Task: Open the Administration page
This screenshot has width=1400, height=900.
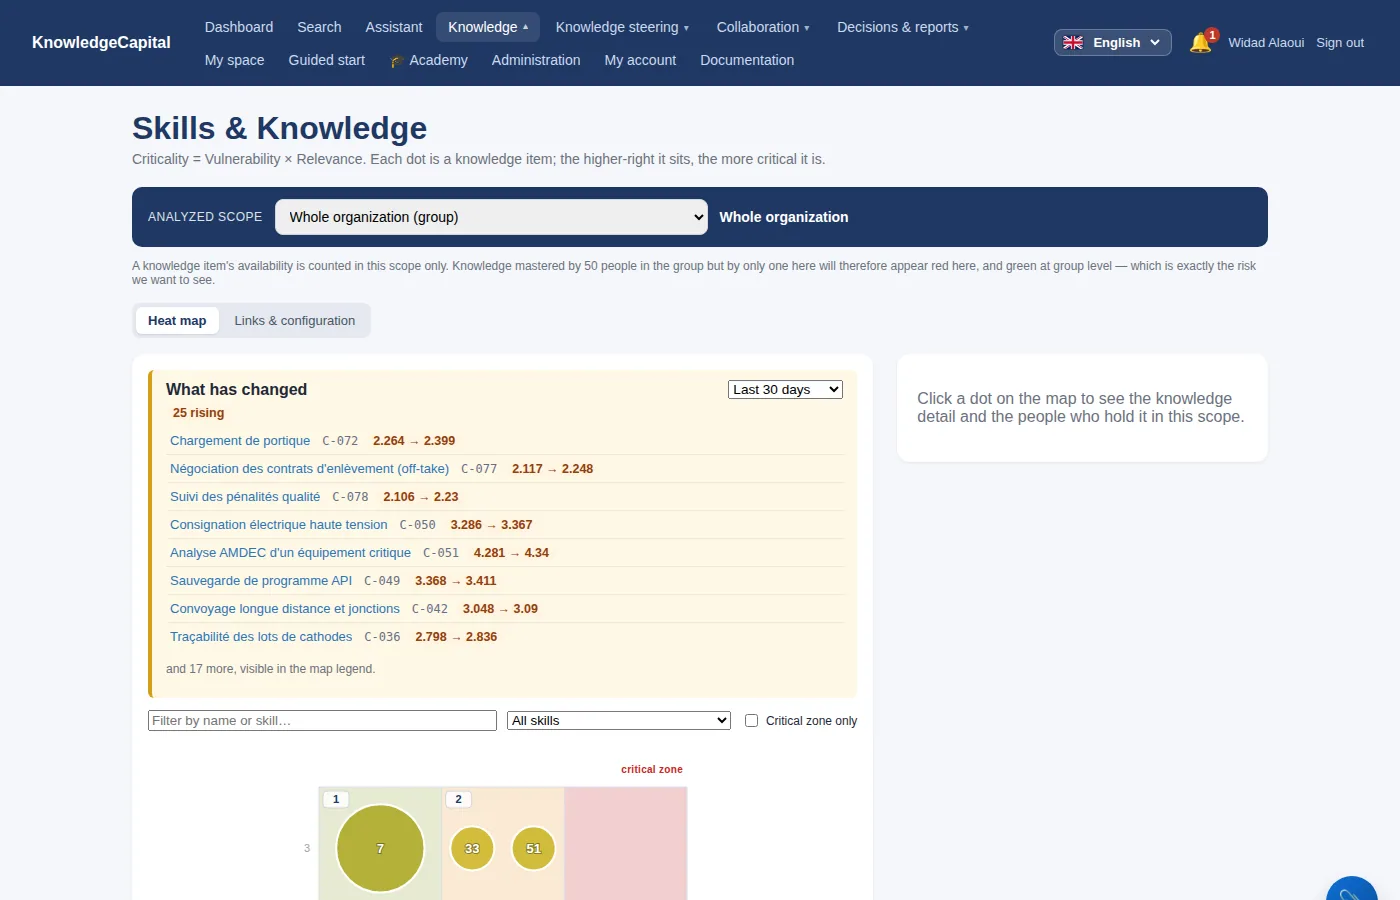Action: click(x=536, y=60)
